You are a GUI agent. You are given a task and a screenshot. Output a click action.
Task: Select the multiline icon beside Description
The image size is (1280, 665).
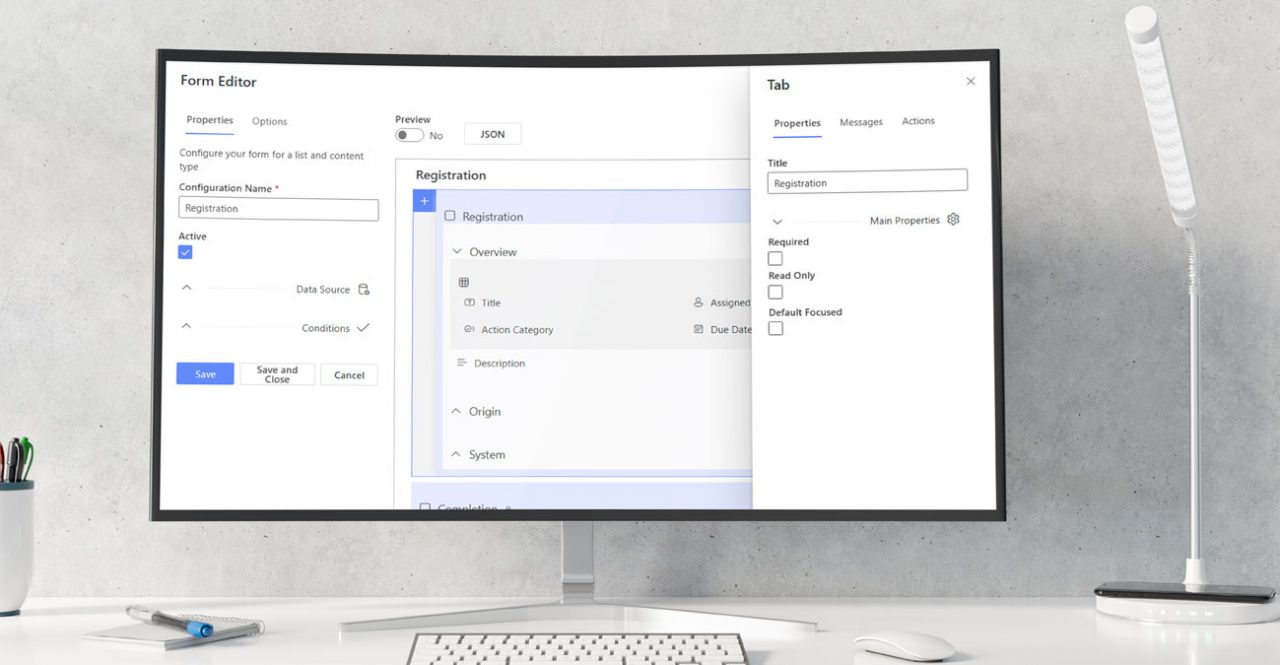pyautogui.click(x=461, y=363)
